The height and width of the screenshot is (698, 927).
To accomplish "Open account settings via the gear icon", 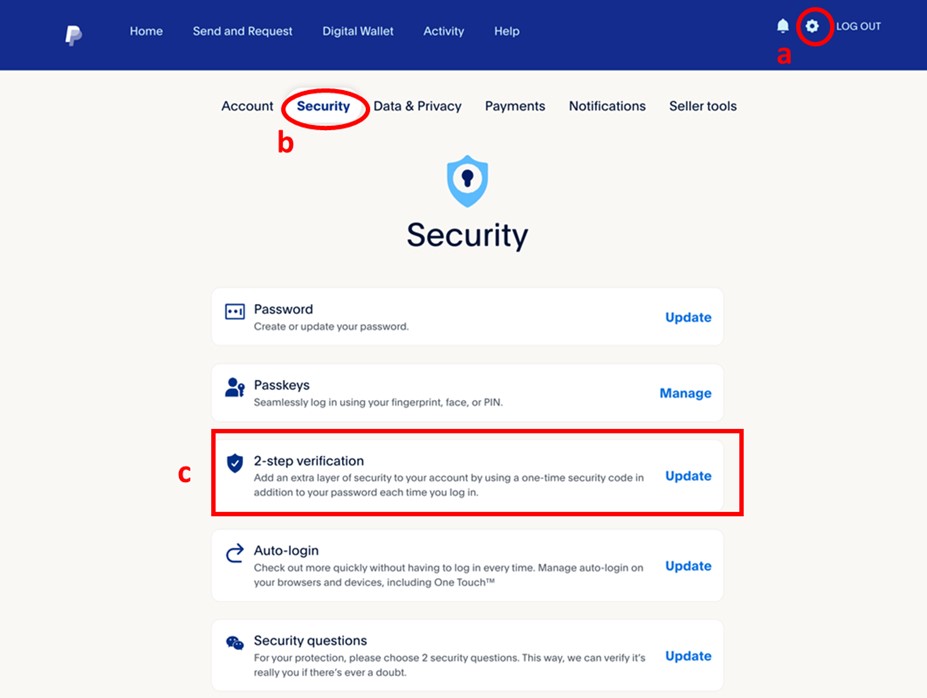I will pos(812,26).
